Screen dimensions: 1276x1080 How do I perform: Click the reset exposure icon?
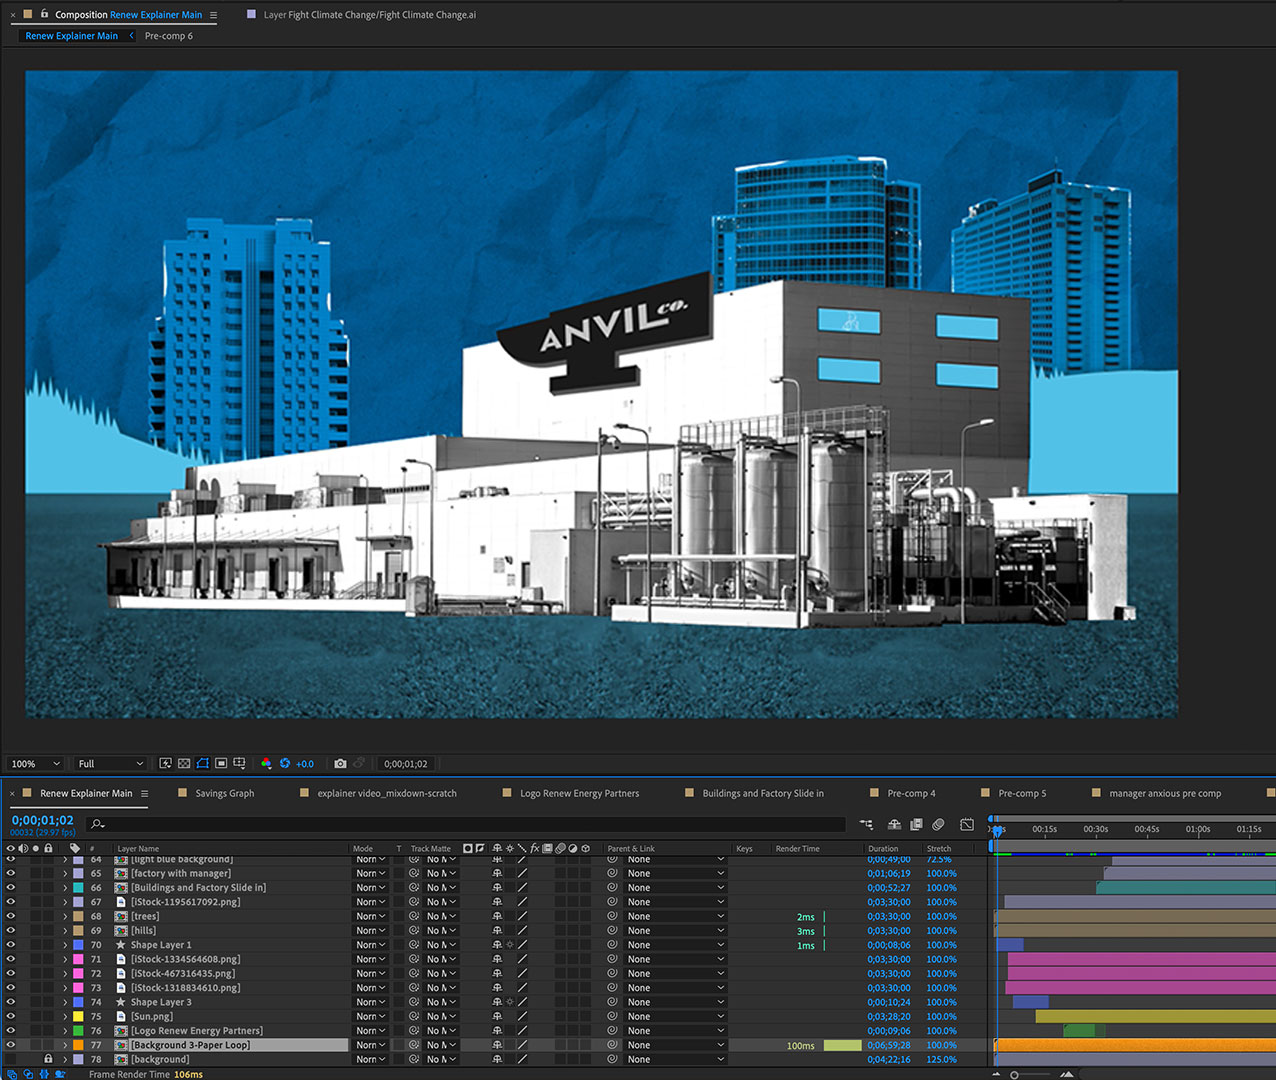click(285, 764)
